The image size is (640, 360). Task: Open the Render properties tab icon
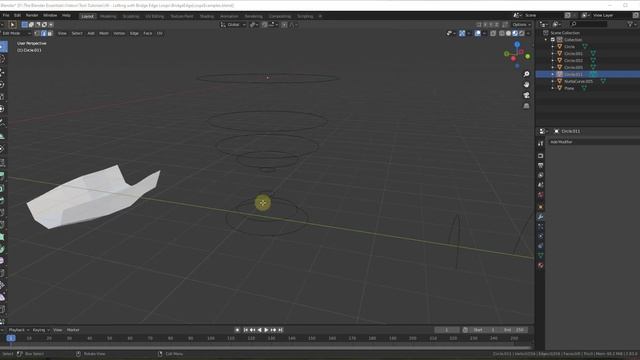pyautogui.click(x=540, y=156)
